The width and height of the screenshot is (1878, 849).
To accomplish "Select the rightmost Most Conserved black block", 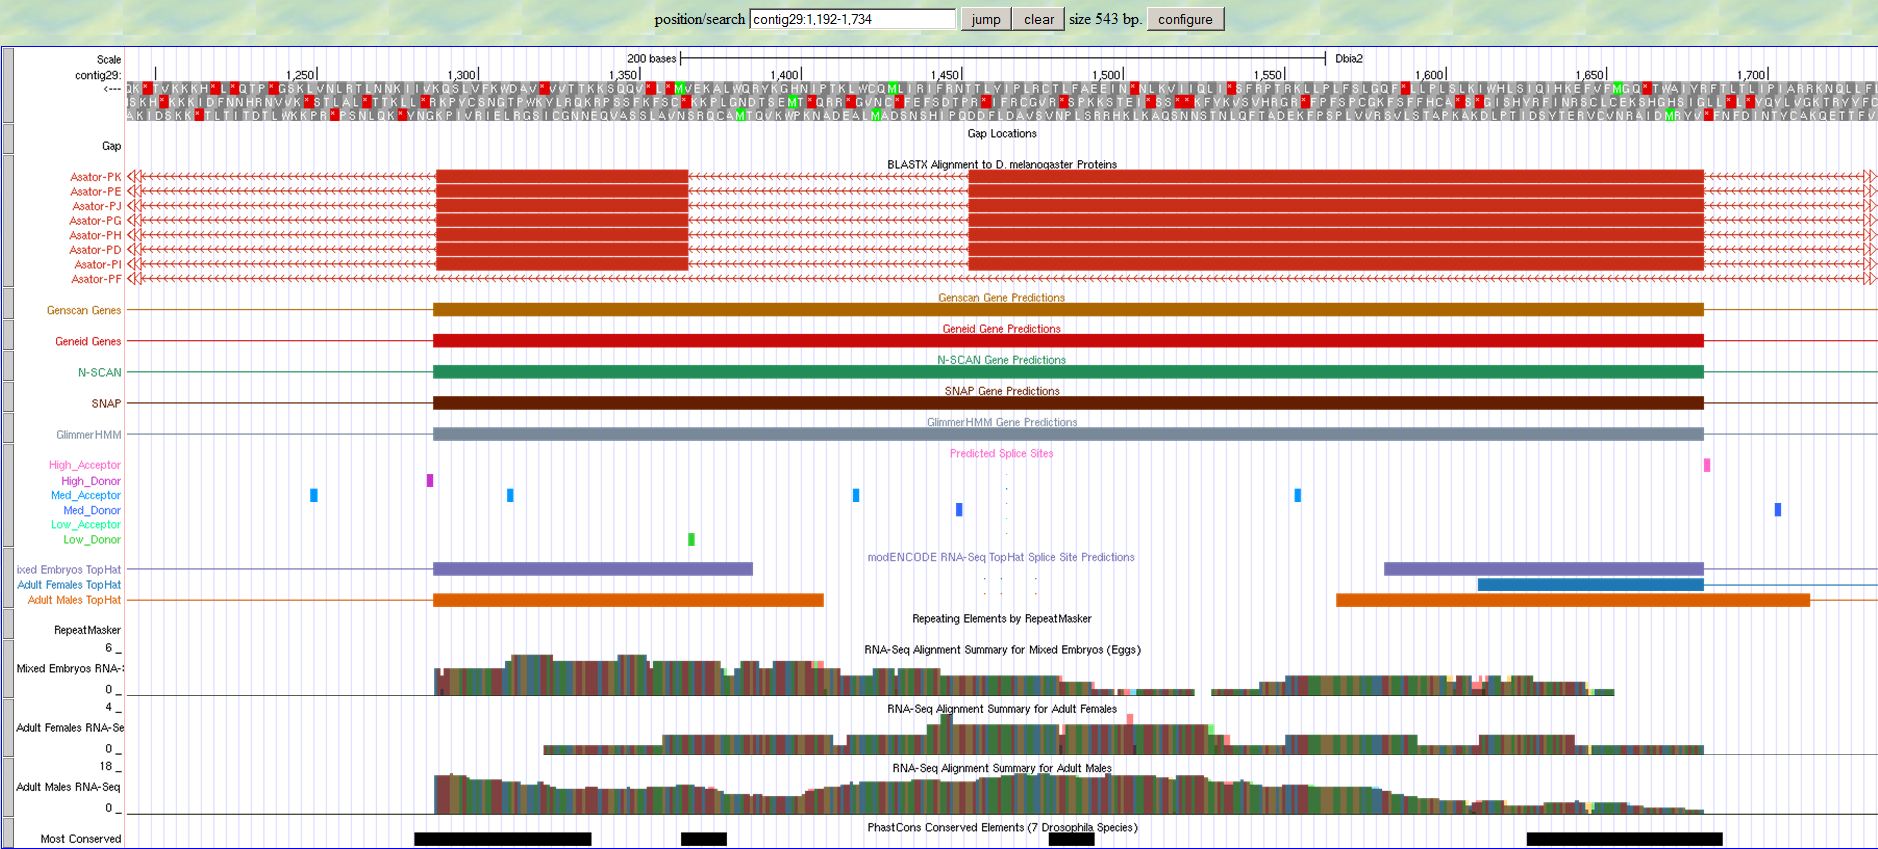I will click(x=1625, y=839).
